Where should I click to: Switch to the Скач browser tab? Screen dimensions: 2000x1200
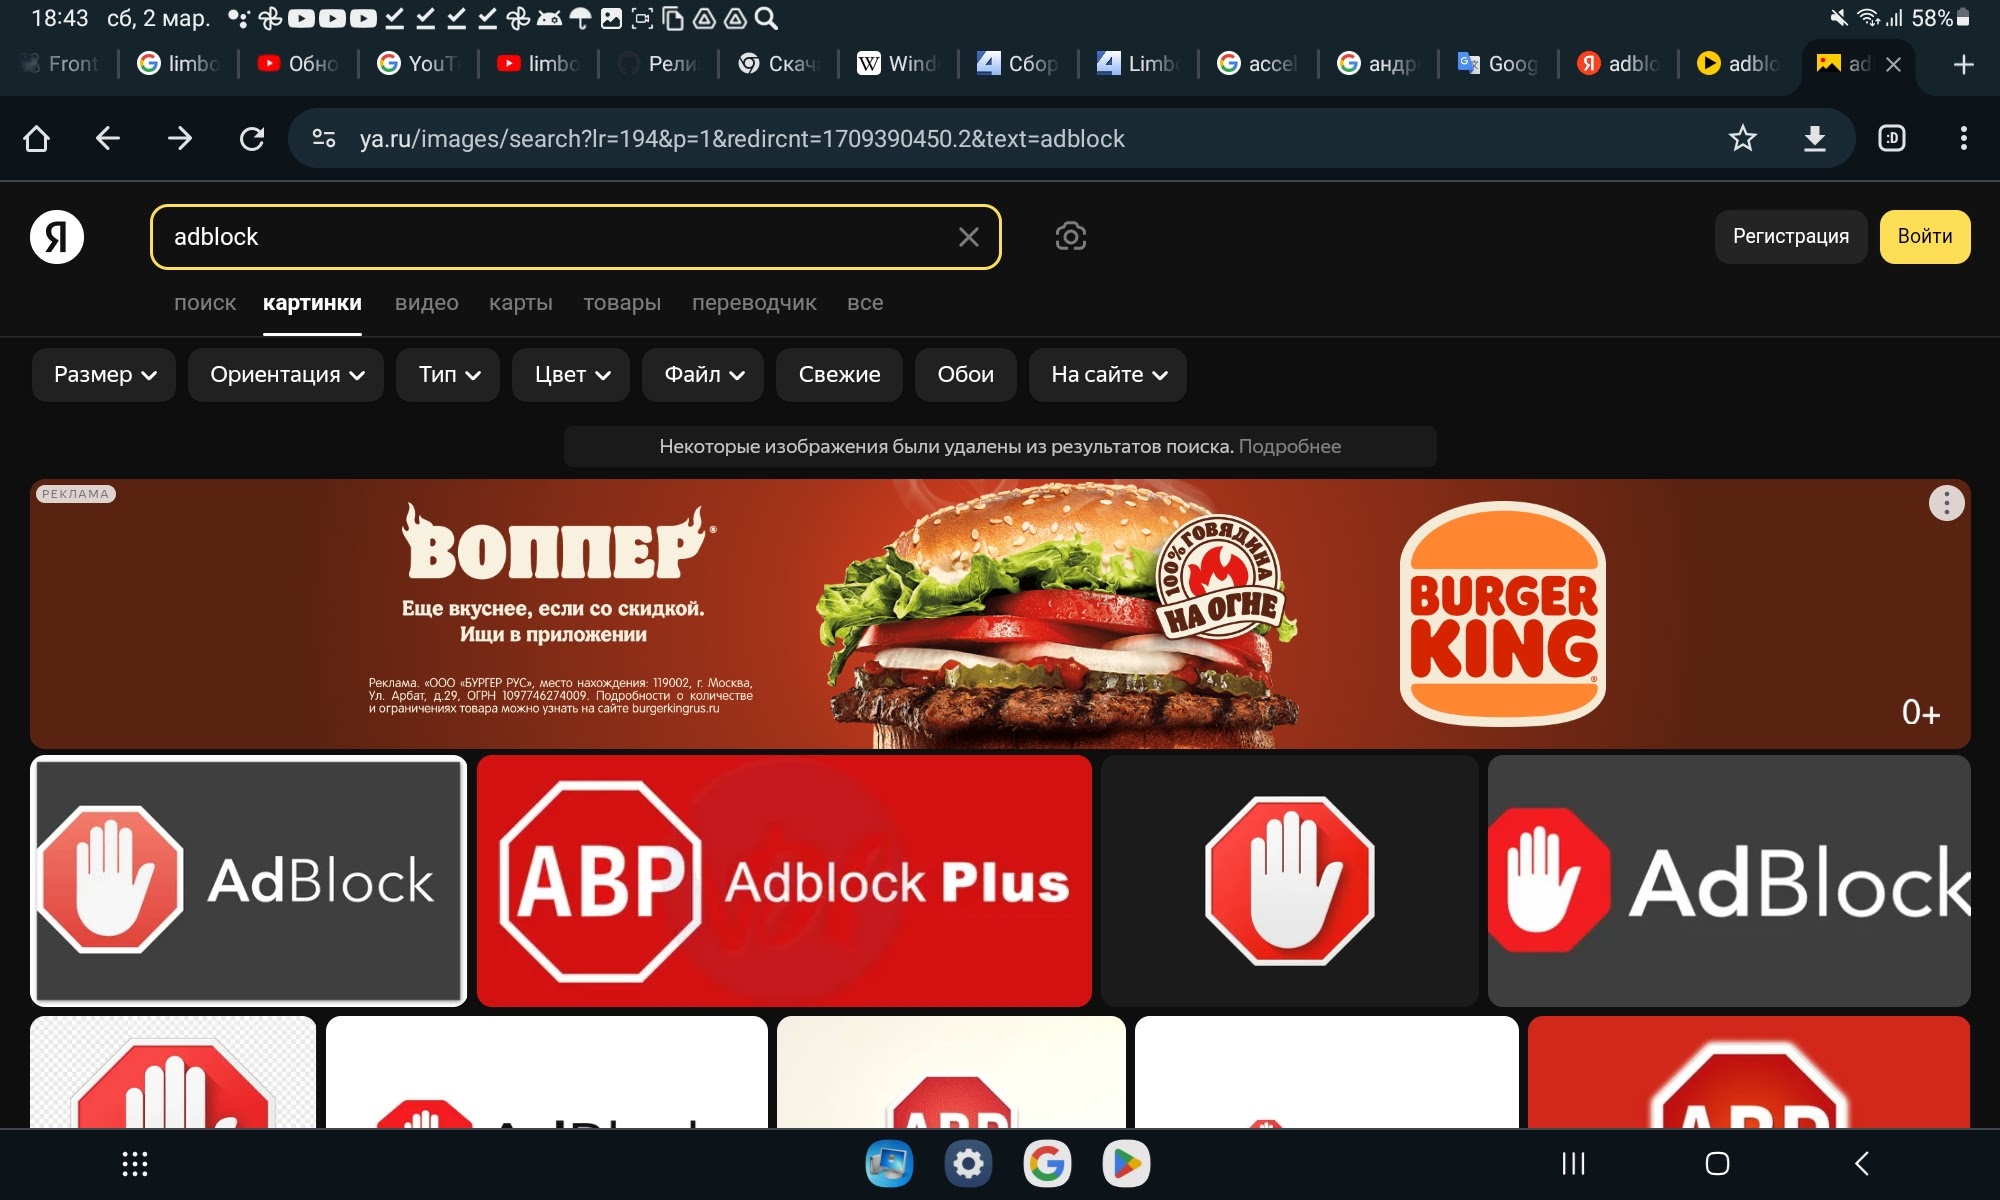[x=779, y=64]
